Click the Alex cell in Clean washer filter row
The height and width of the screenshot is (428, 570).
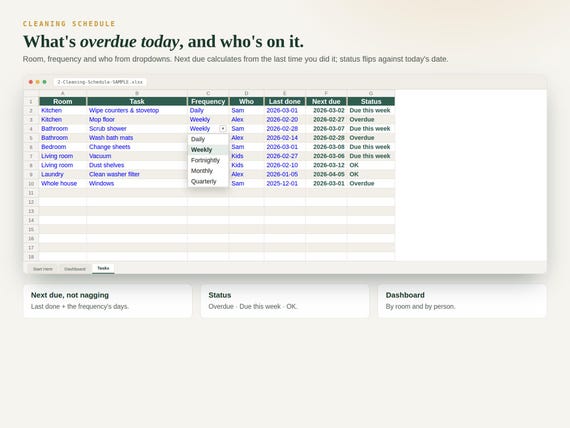point(246,174)
